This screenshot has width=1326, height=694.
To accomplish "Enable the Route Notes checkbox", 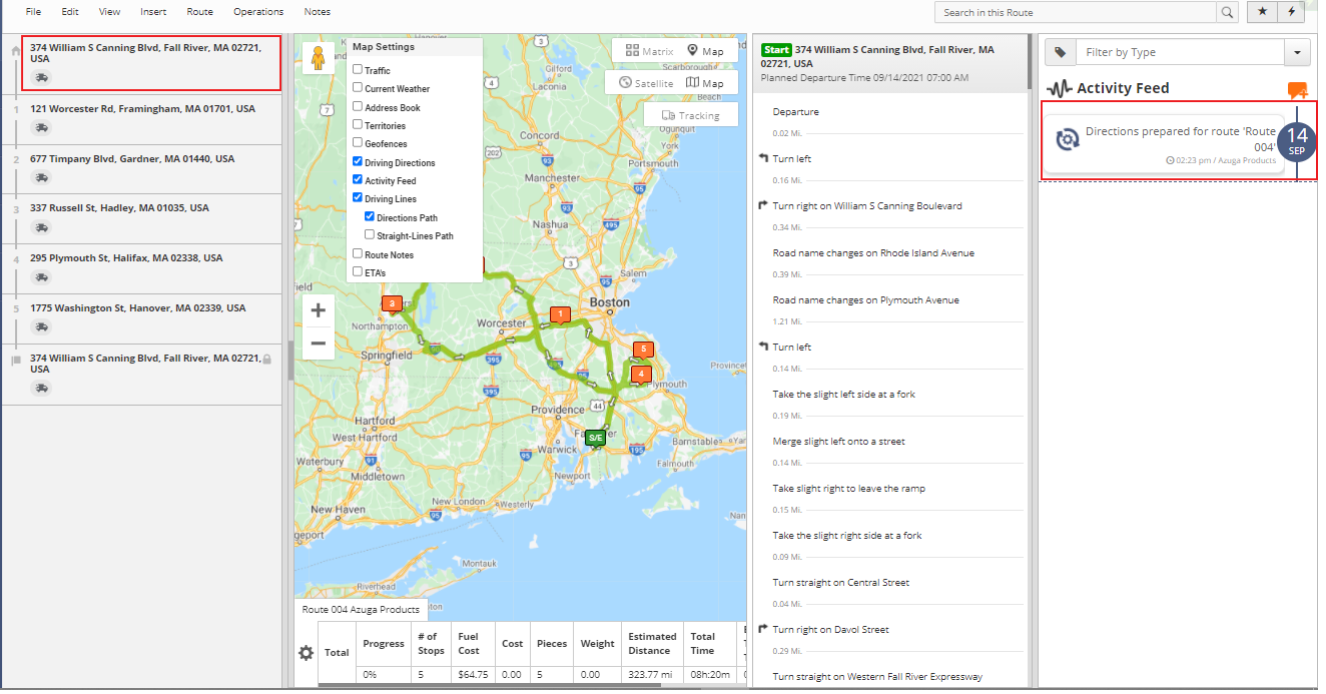I will [x=357, y=254].
